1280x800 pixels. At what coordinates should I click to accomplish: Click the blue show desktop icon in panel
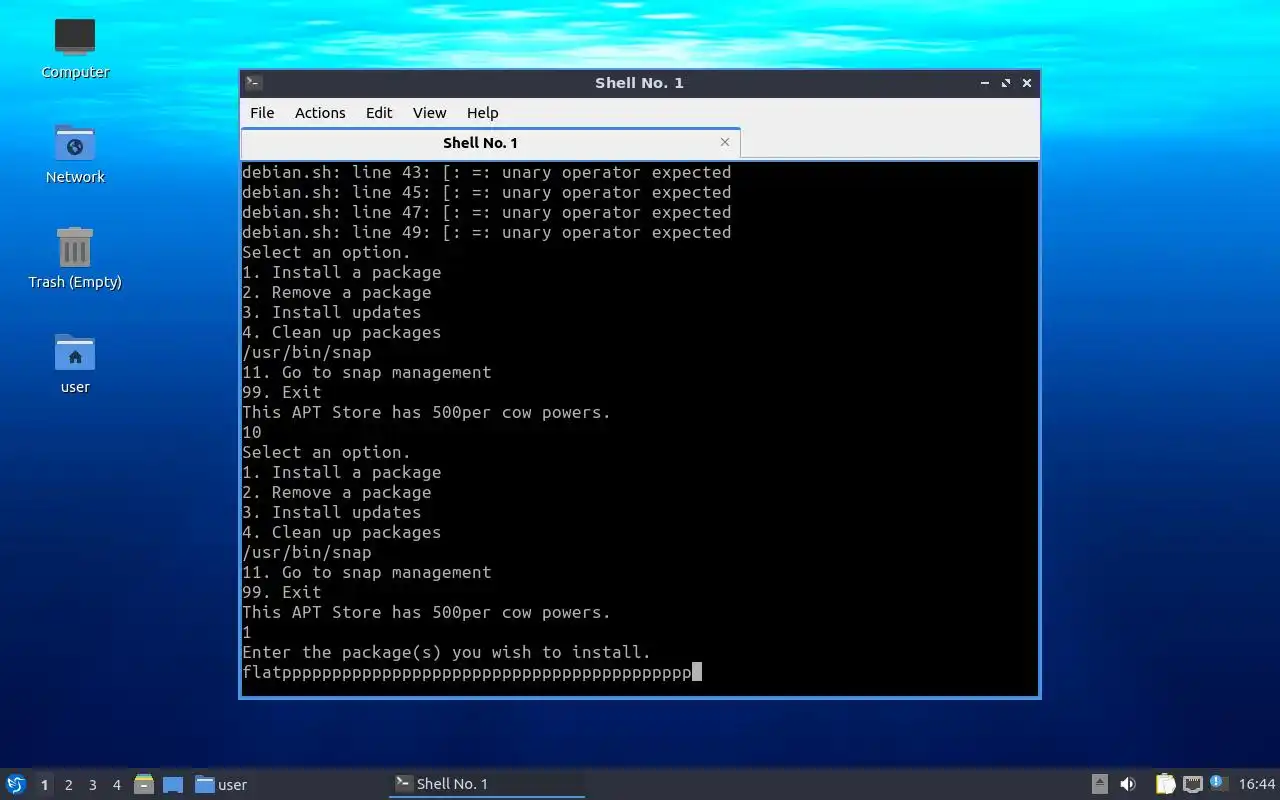(173, 784)
